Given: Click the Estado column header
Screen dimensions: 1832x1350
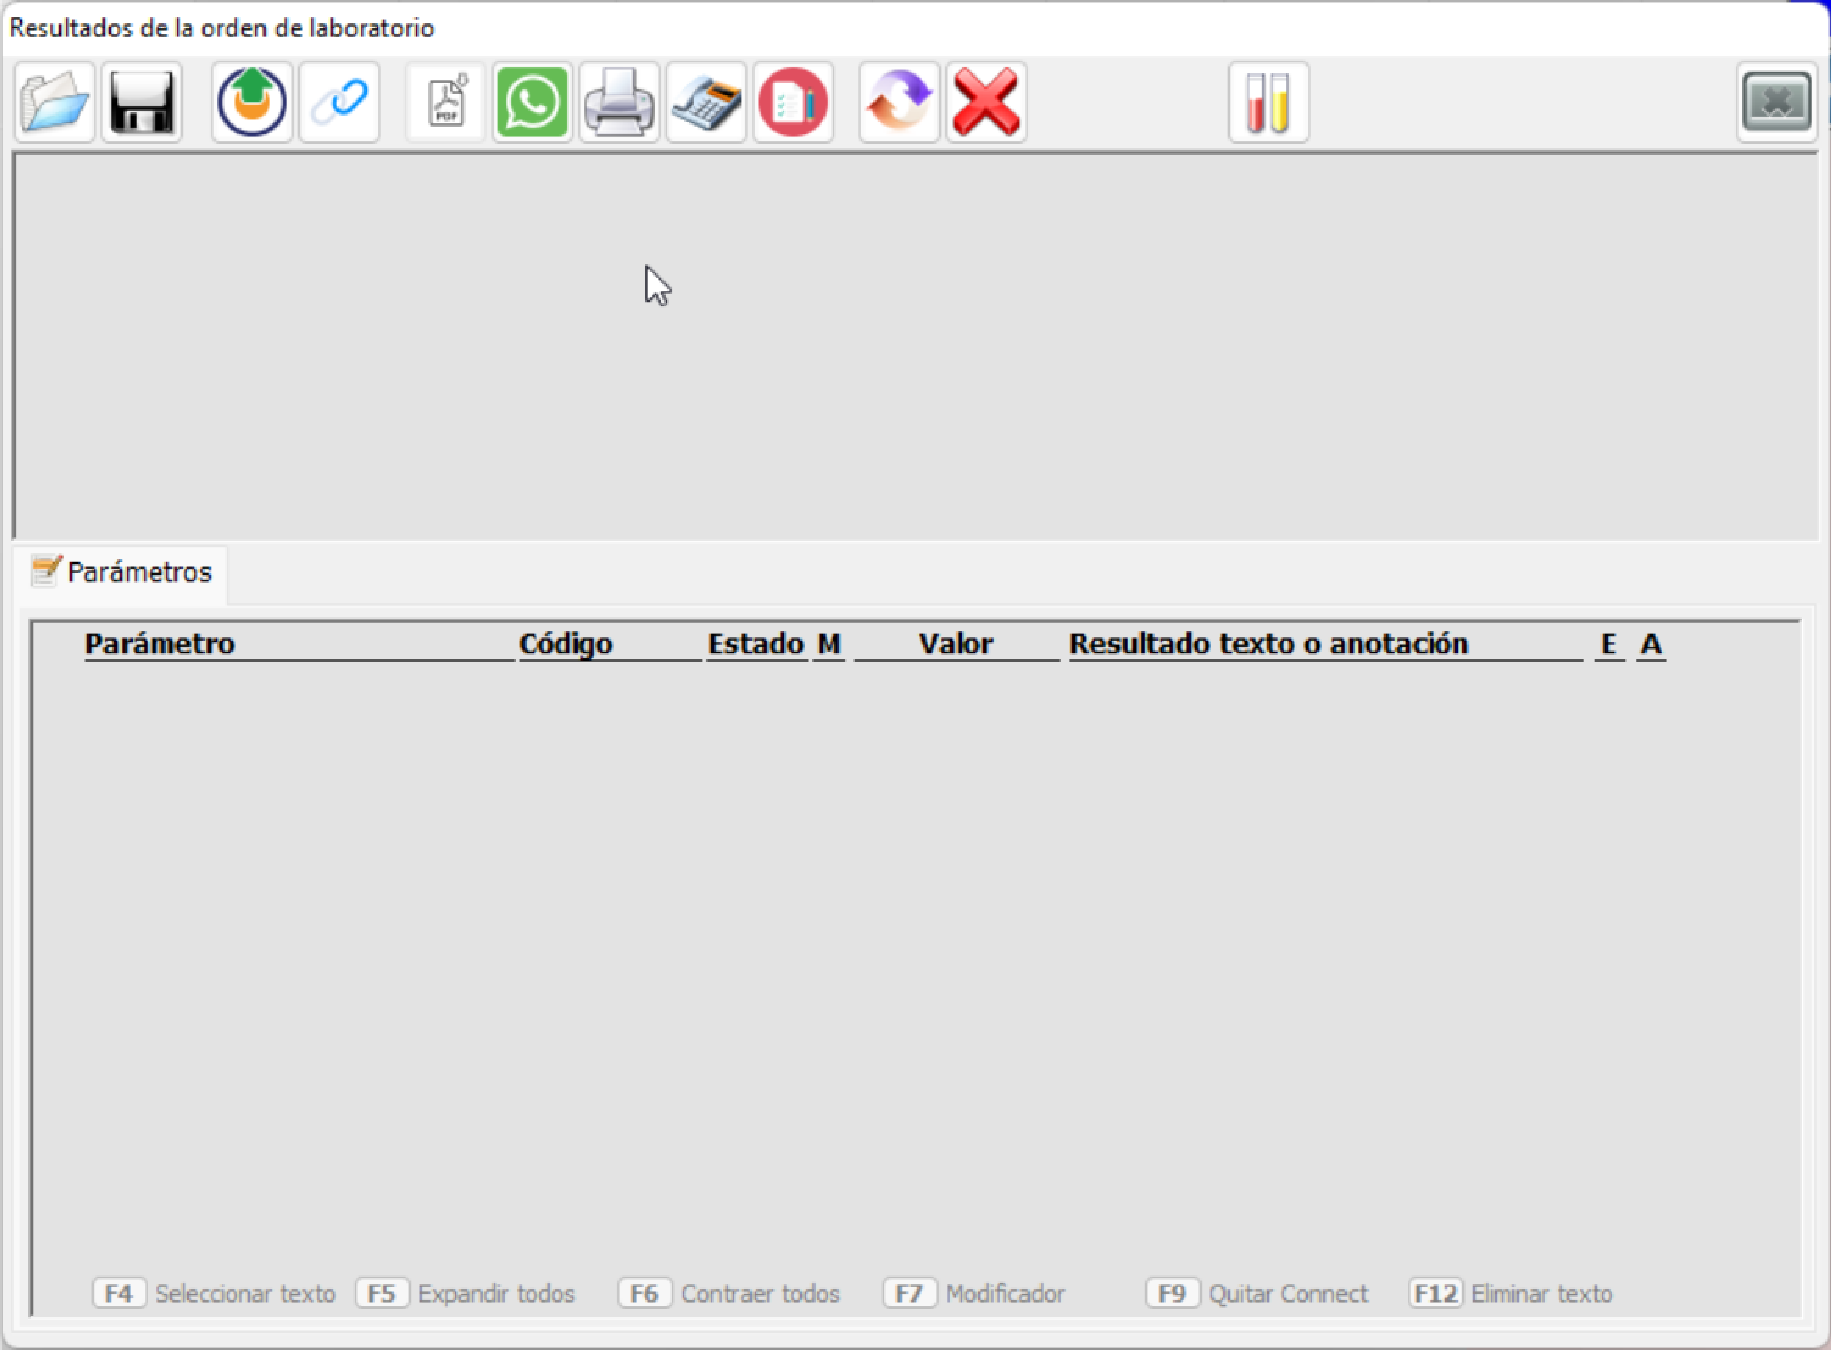Looking at the screenshot, I should 755,644.
